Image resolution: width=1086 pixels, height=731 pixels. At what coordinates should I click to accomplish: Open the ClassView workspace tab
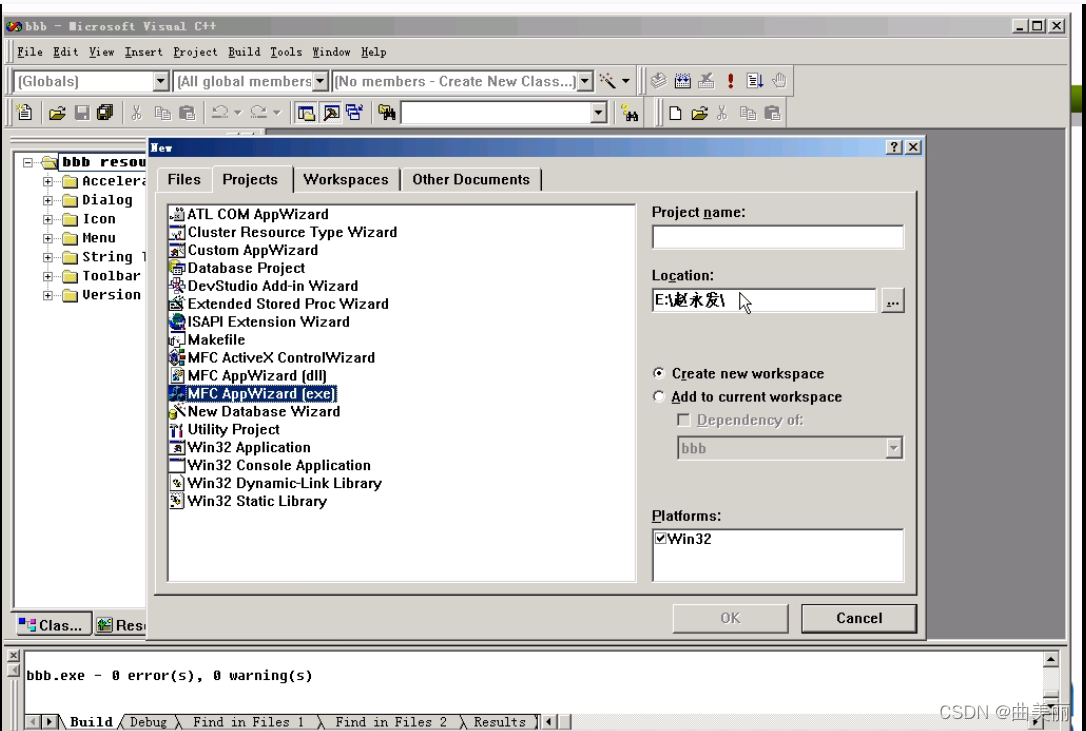coord(53,625)
